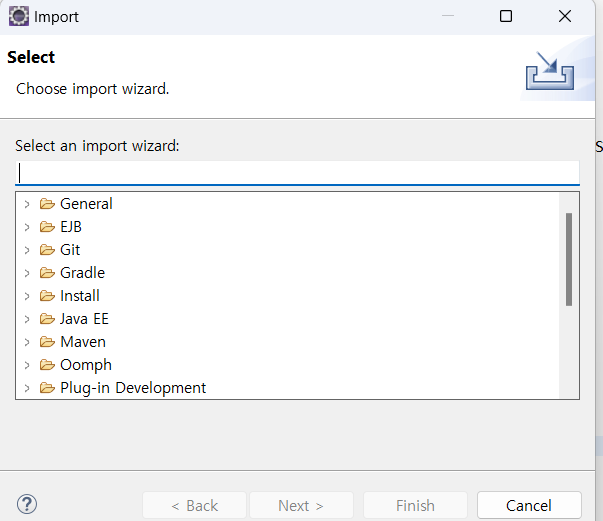Click the Oomph folder icon

click(47, 365)
